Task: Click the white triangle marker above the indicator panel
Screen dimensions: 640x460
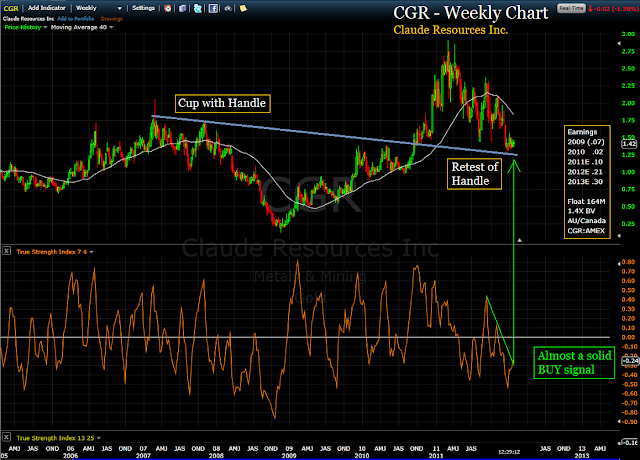Action: tap(520, 240)
